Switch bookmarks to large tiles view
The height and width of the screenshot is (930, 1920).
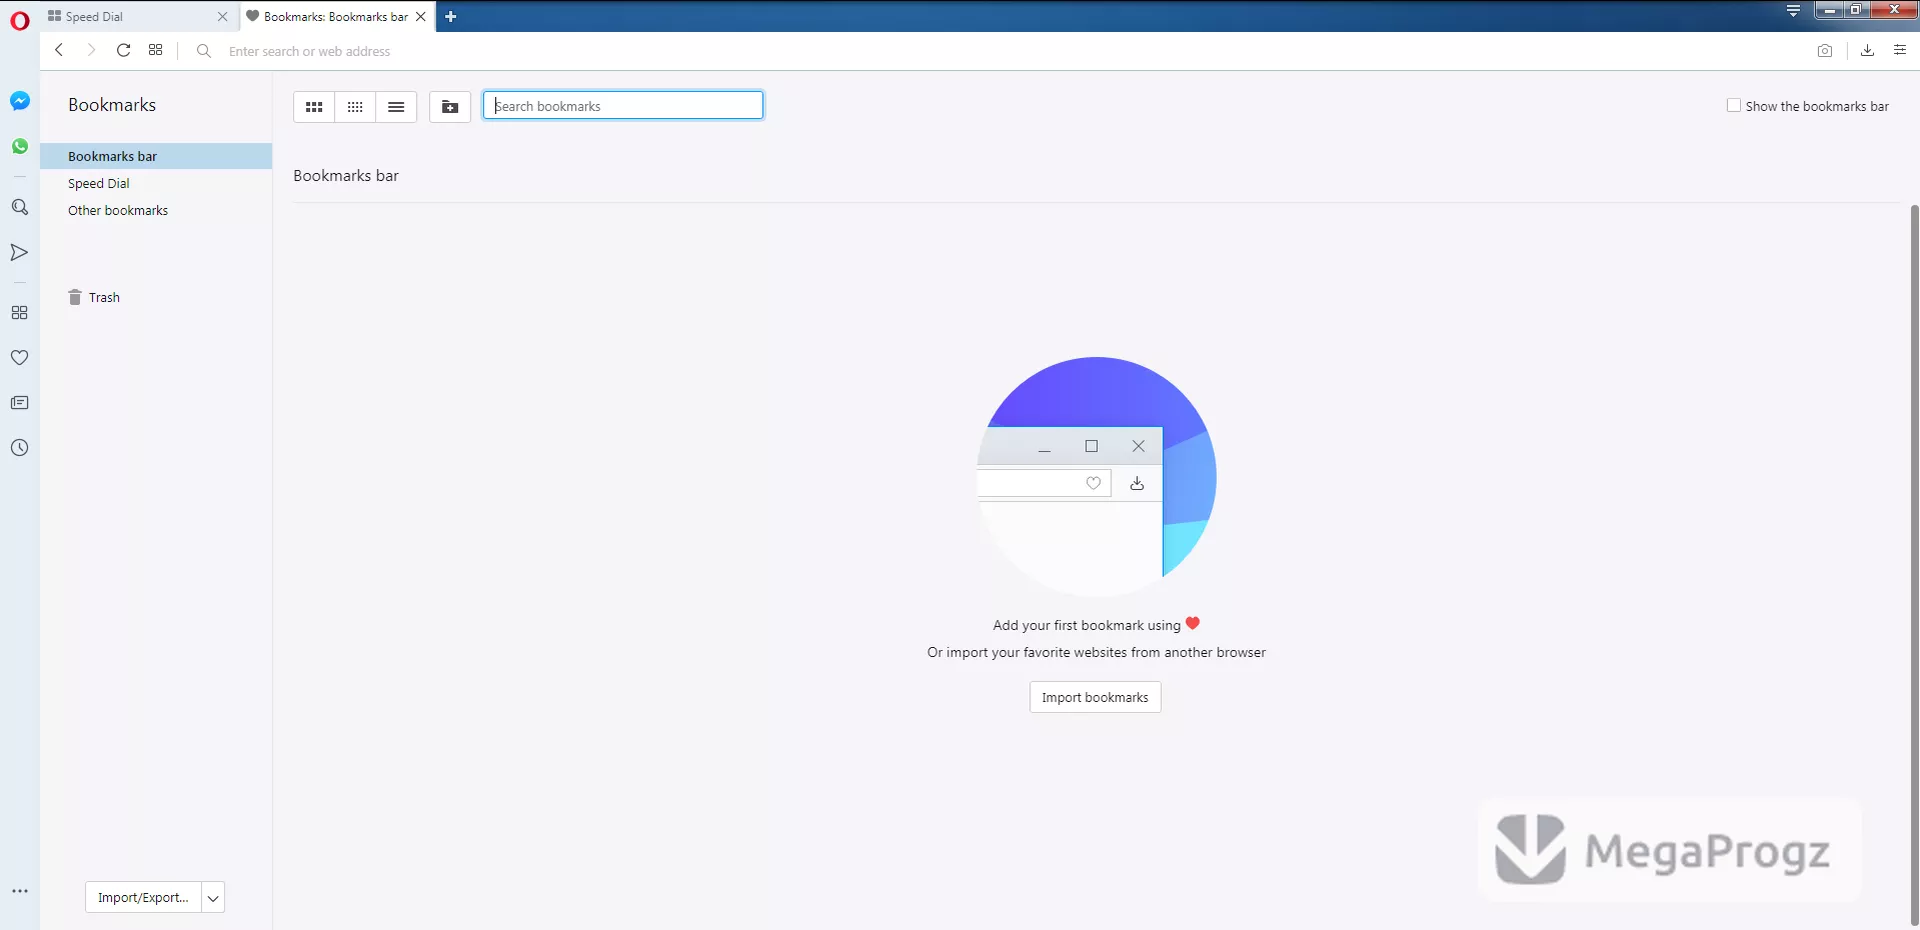(x=314, y=107)
